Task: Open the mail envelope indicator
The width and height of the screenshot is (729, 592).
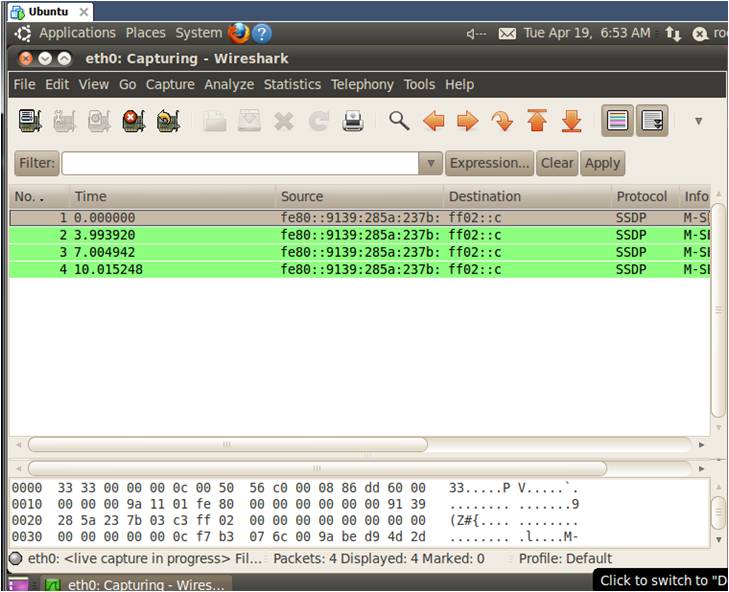Action: [x=507, y=33]
